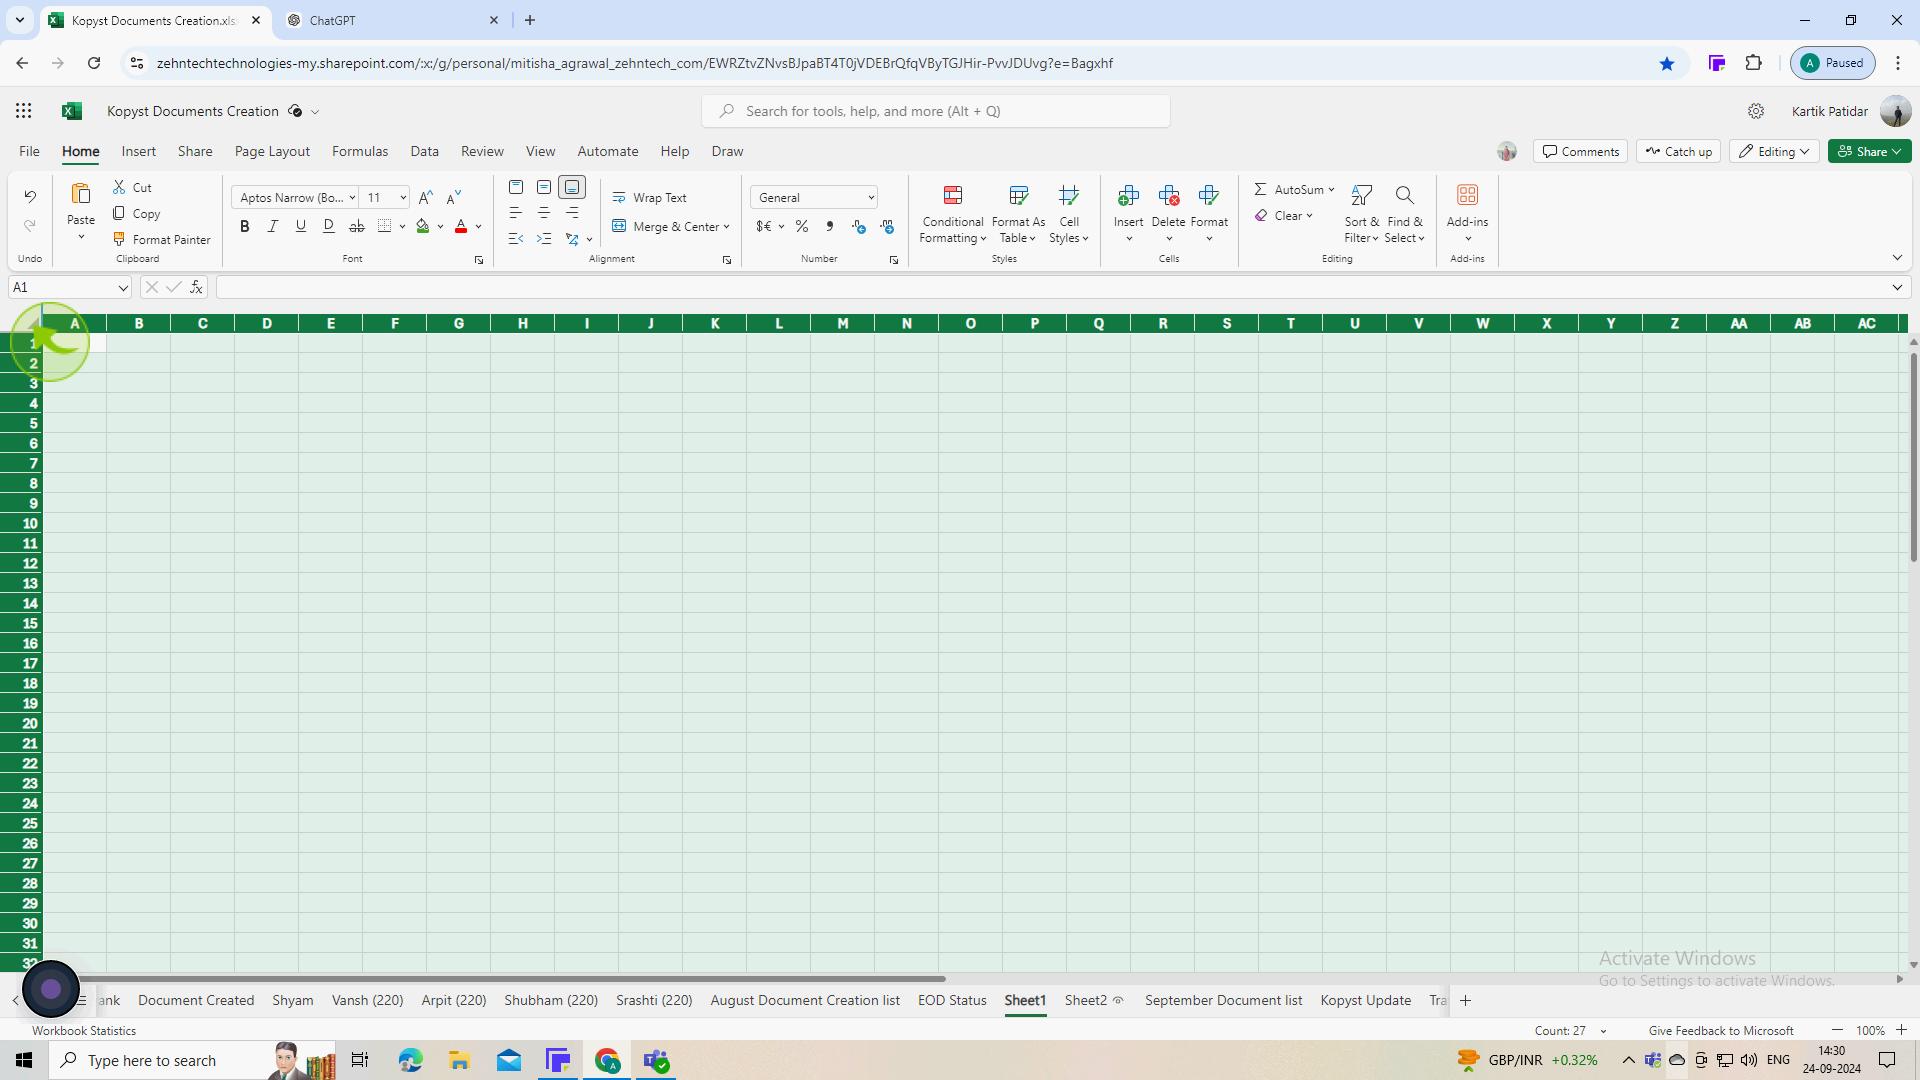Screen dimensions: 1920x1080
Task: Open the settings gear icon
Action: [x=1756, y=111]
